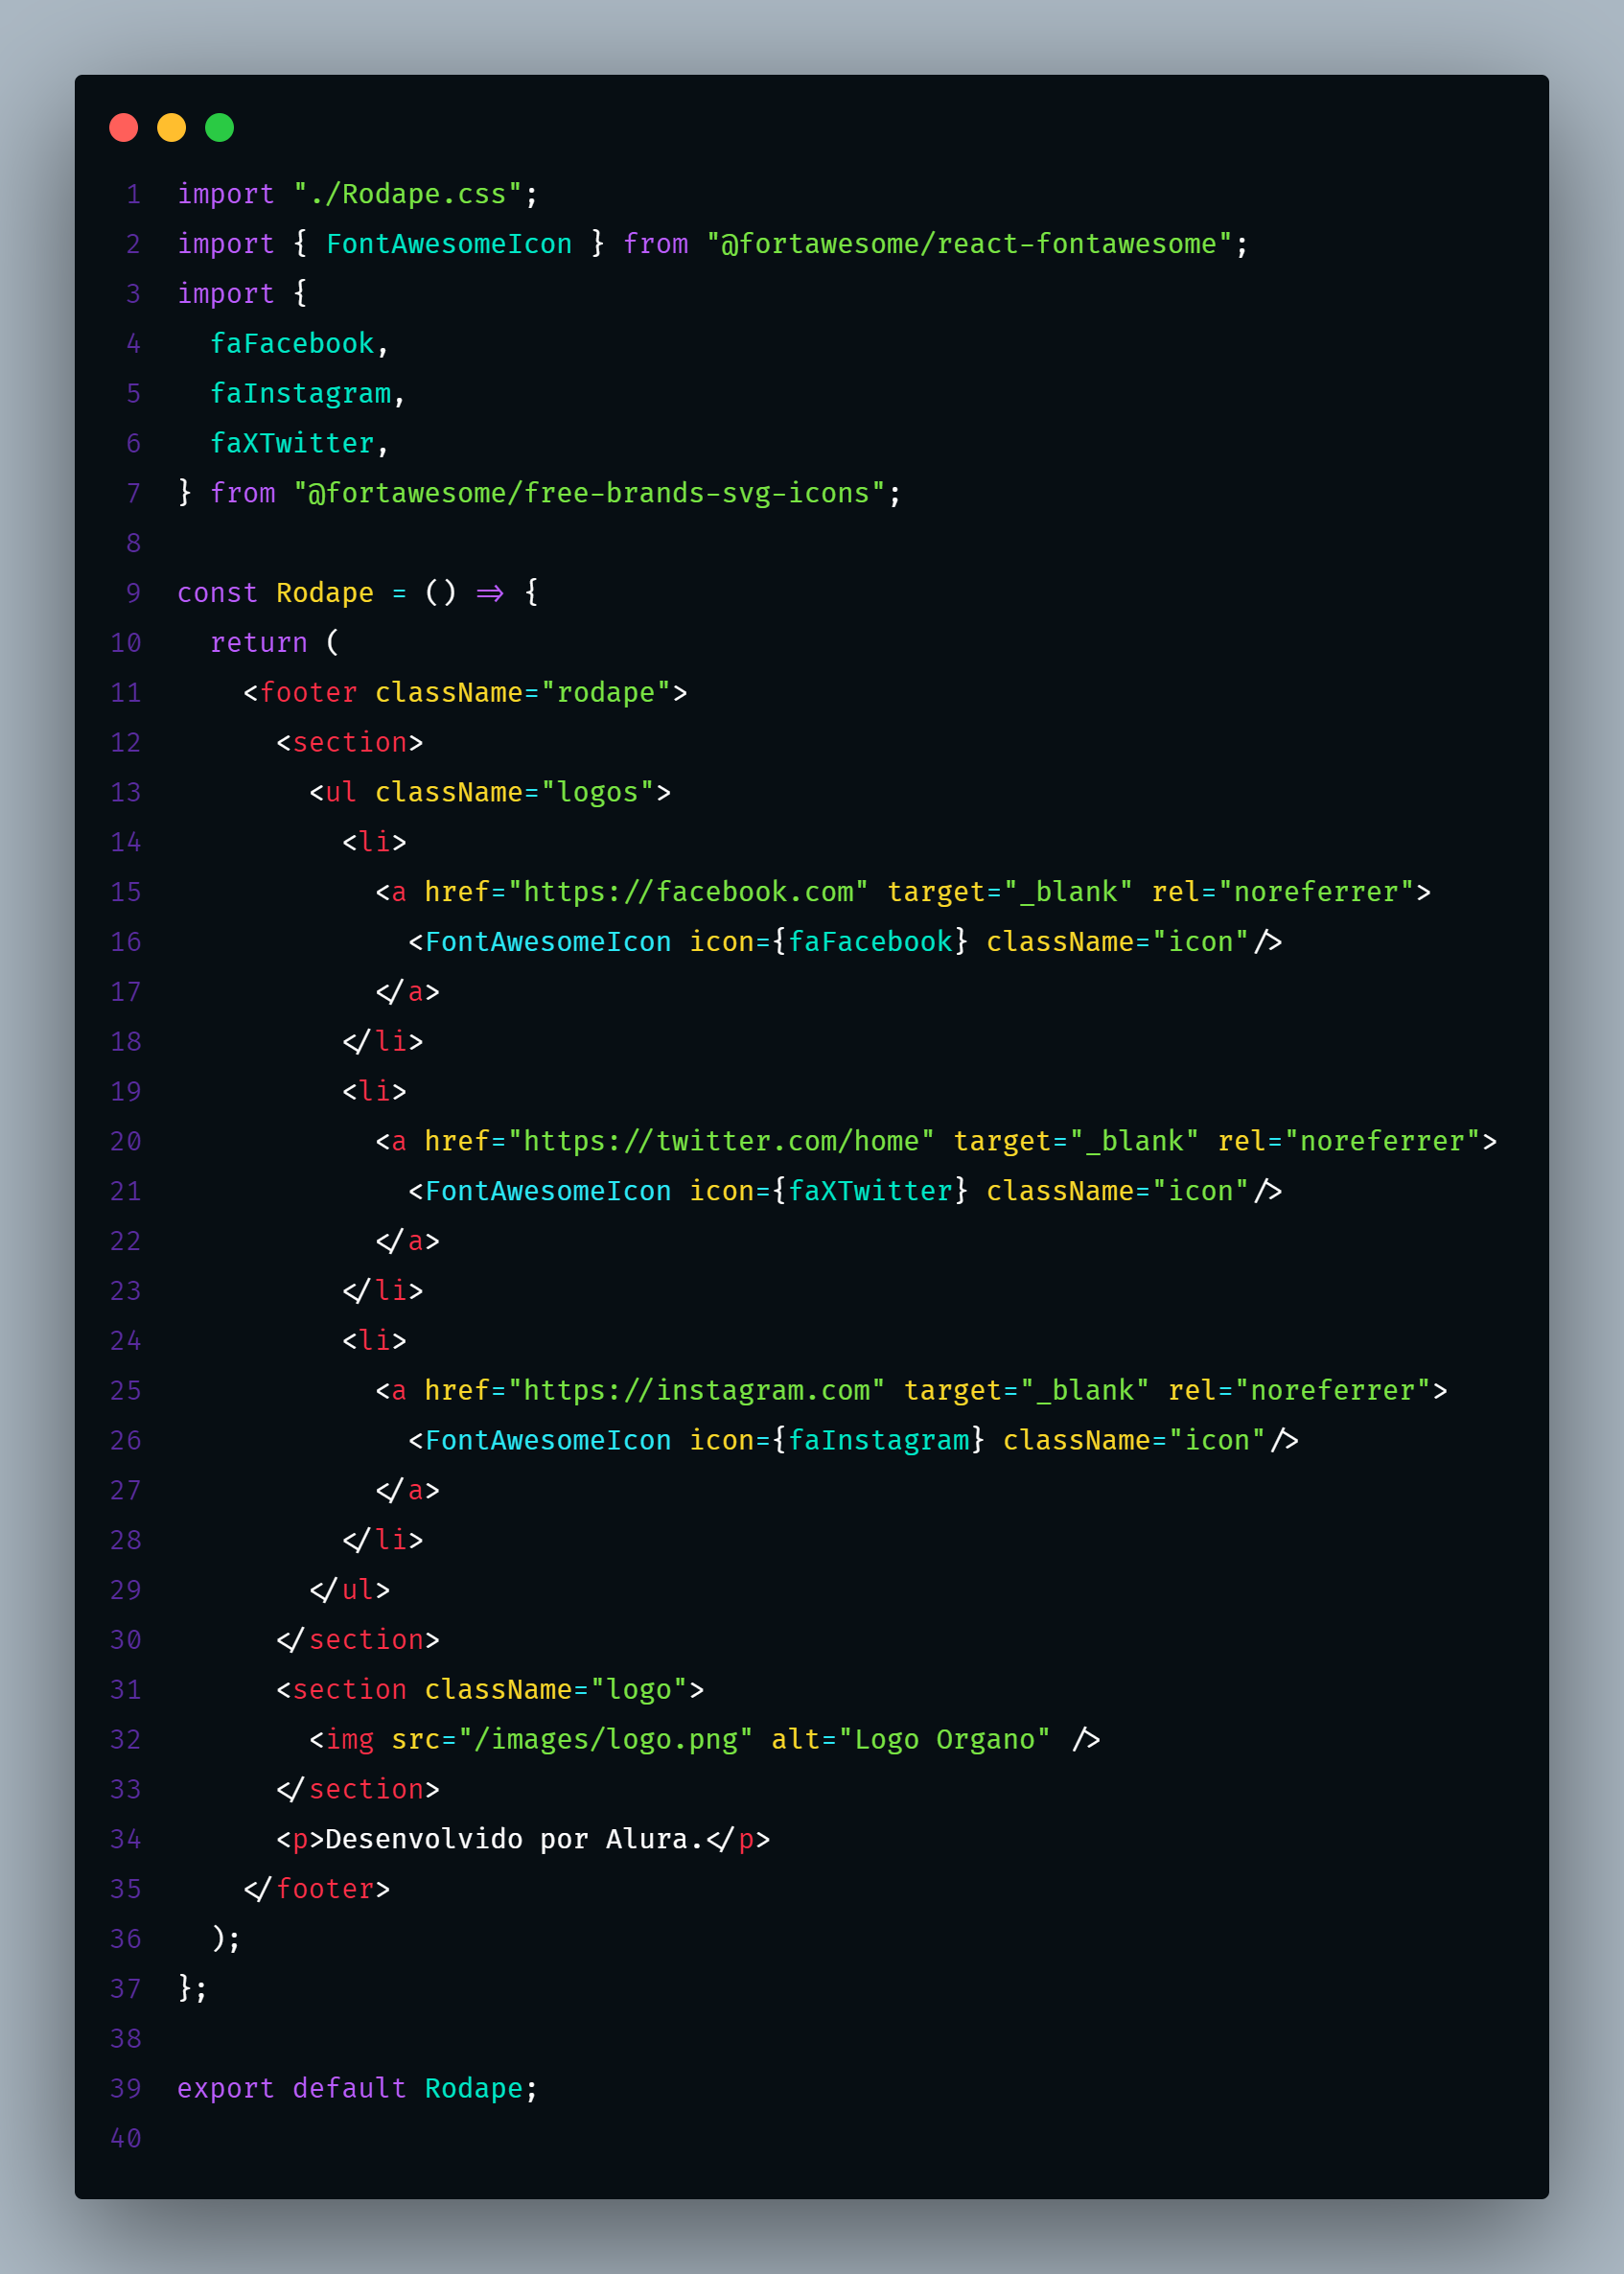Click the "./Rodape.css" import string
The height and width of the screenshot is (2274, 1624).
[x=408, y=194]
